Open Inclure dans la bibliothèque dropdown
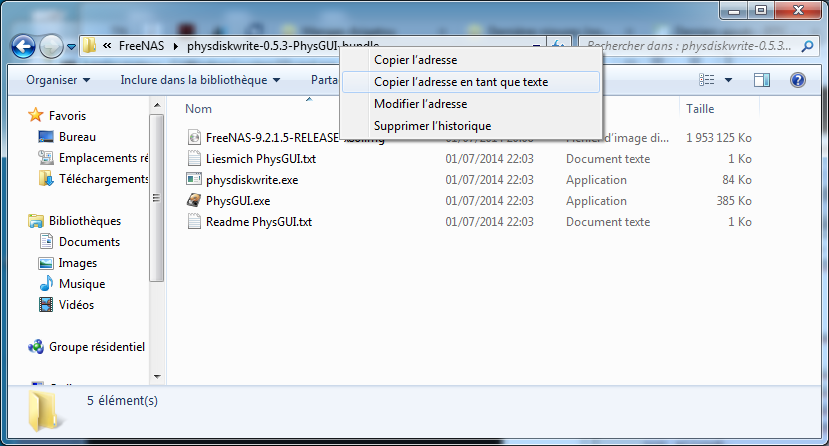The image size is (829, 446). (x=200, y=80)
